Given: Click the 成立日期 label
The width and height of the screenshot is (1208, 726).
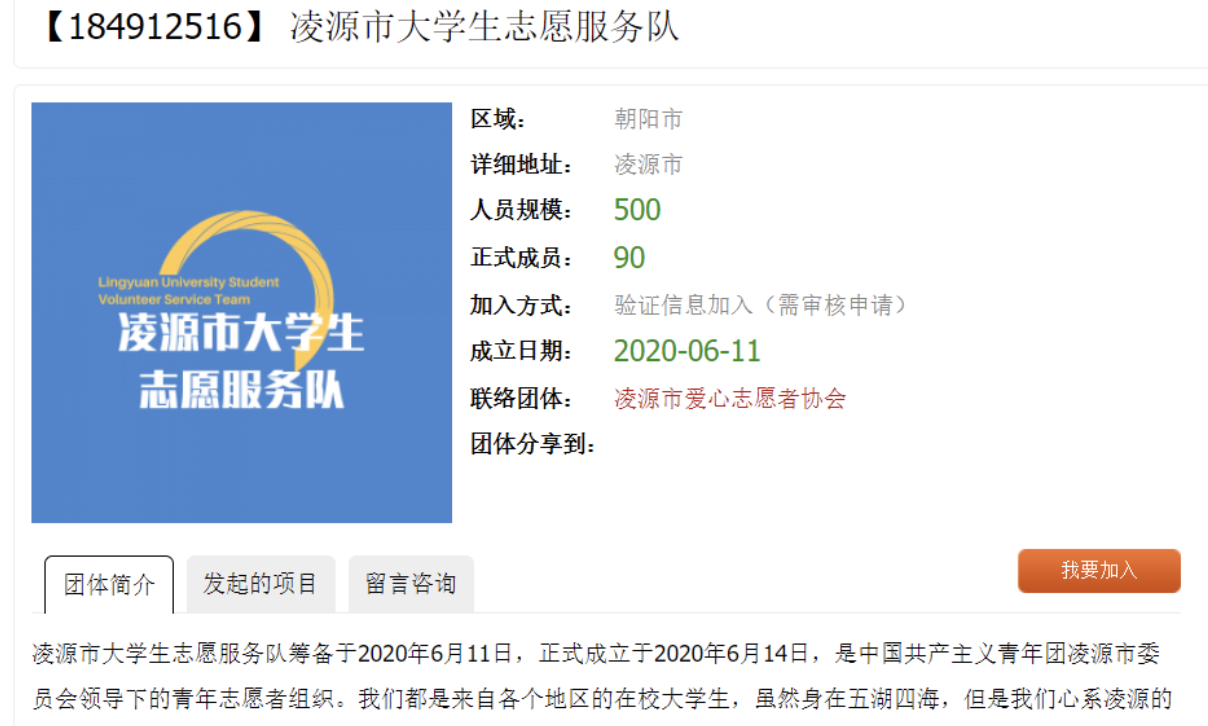Looking at the screenshot, I should click(x=523, y=351).
